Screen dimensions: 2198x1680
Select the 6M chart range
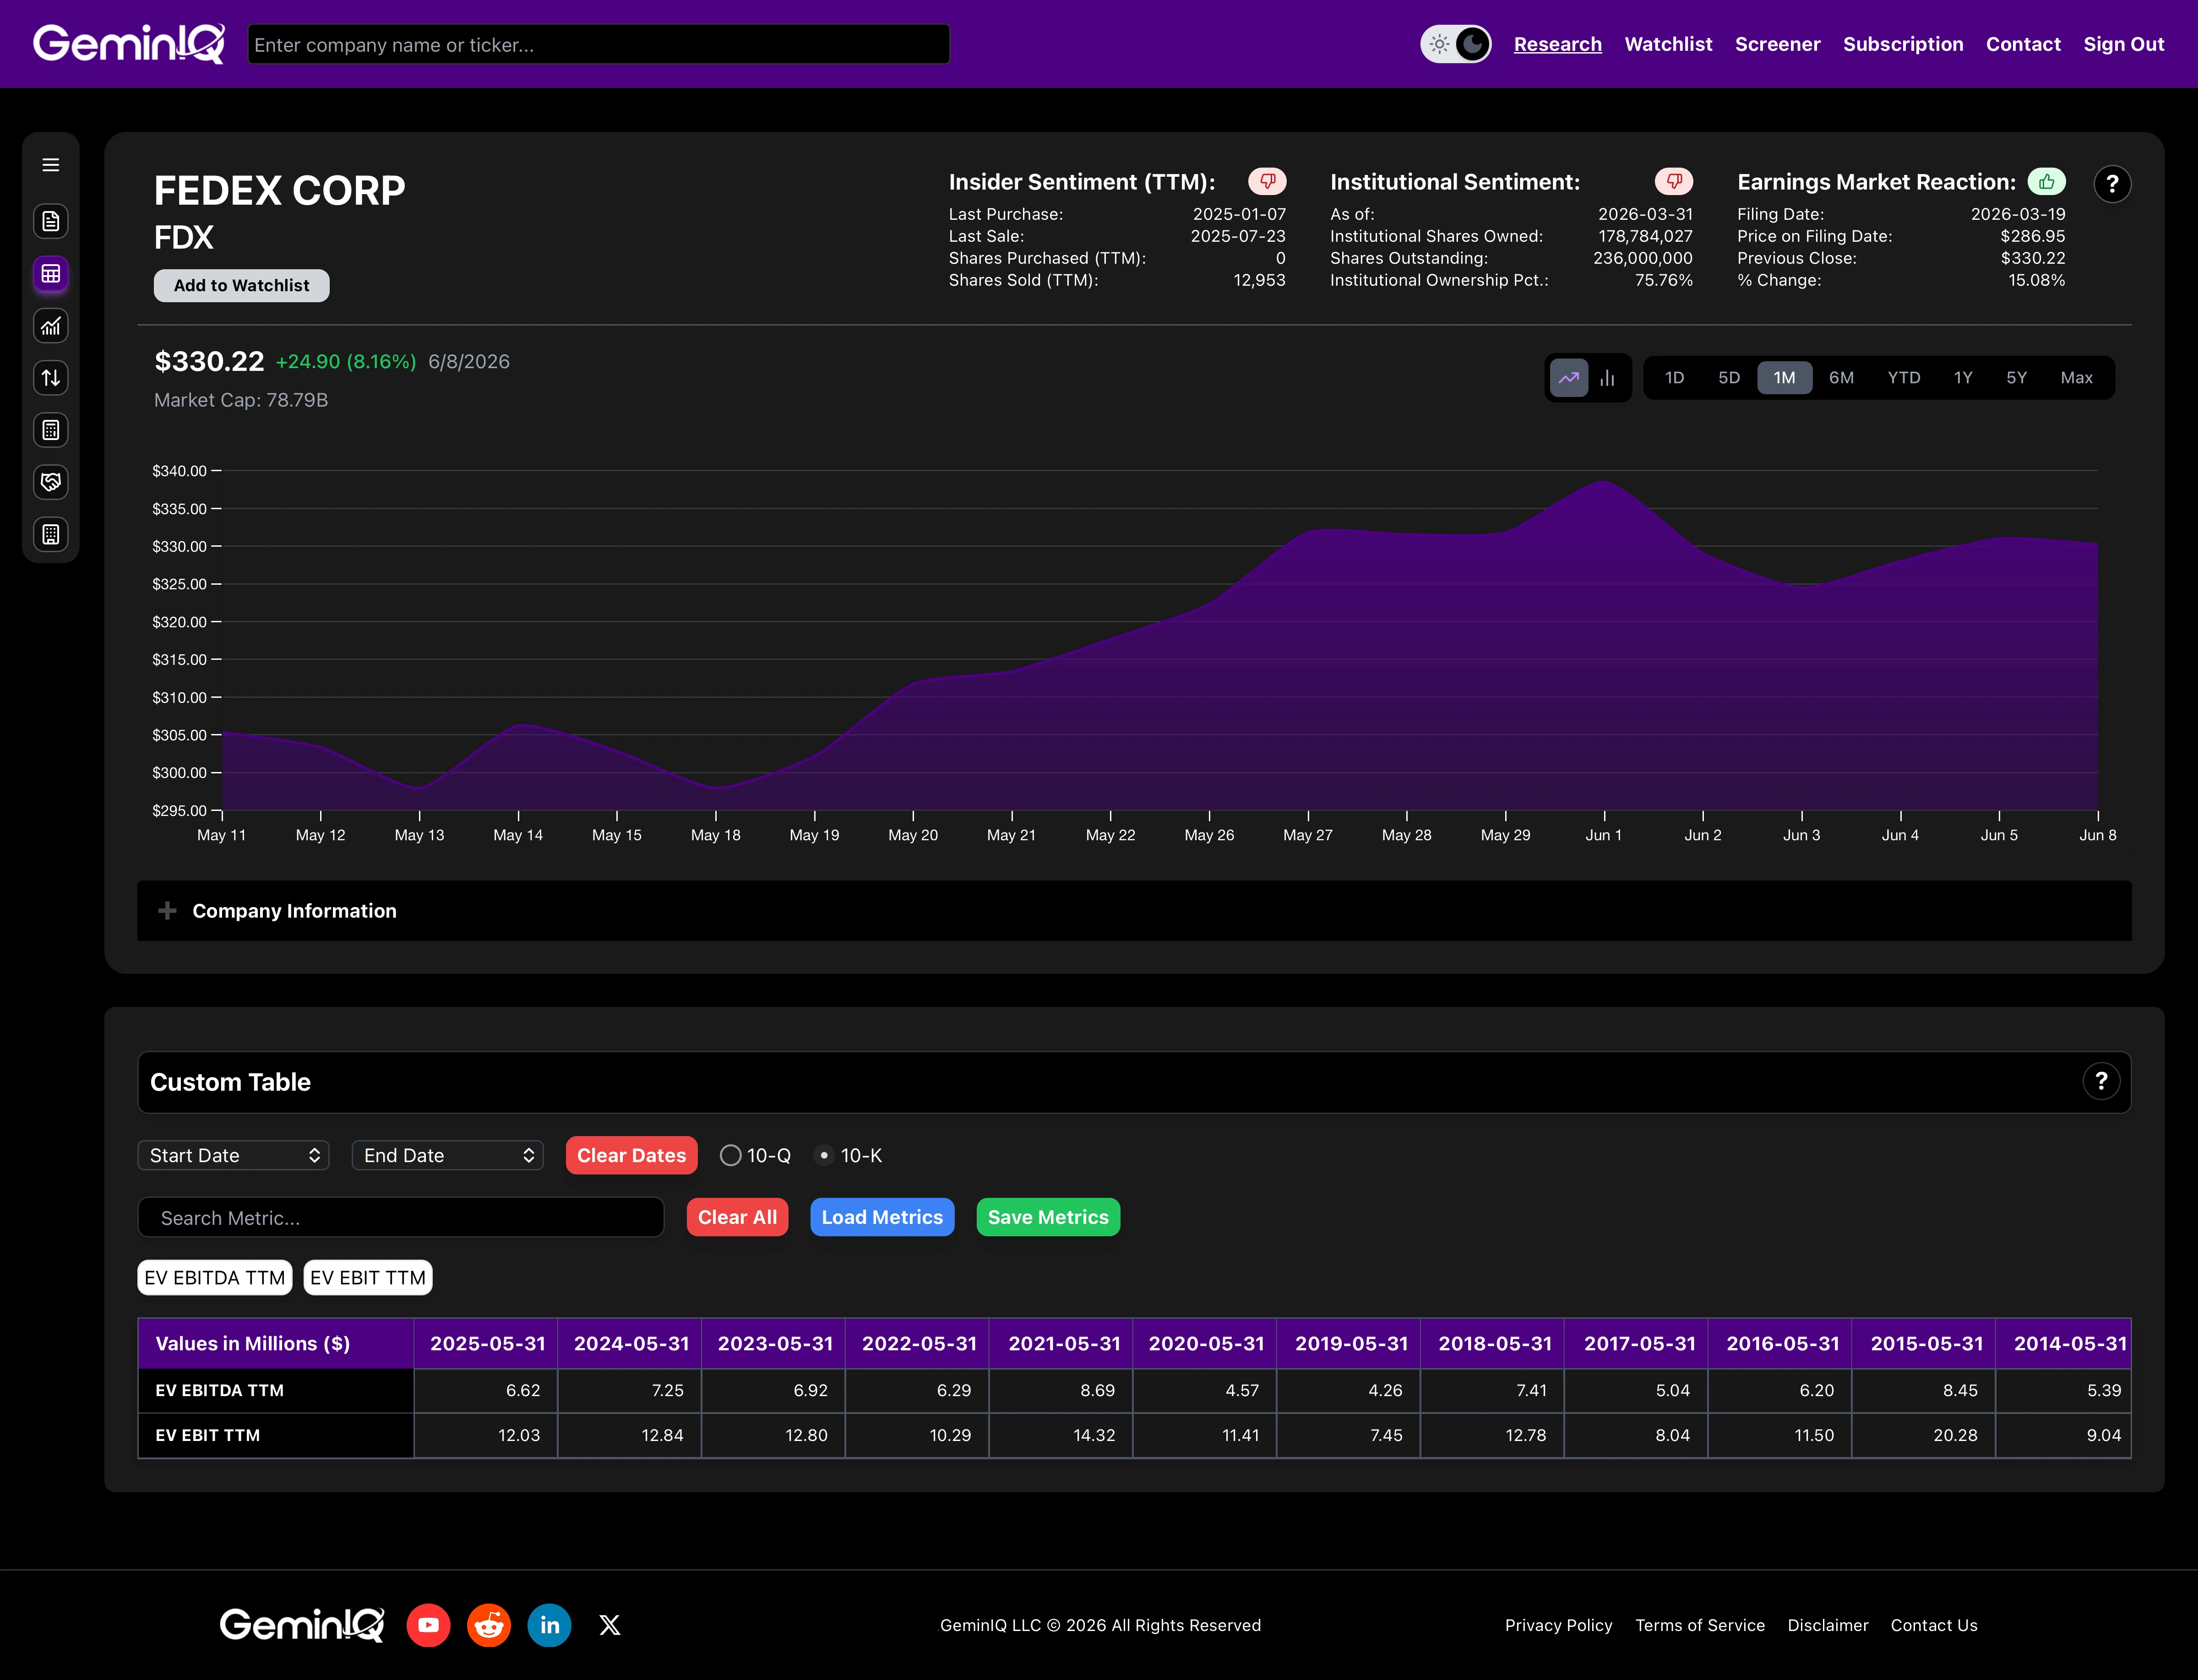tap(1841, 378)
